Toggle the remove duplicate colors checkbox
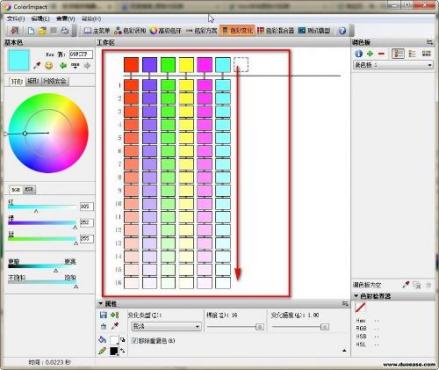Screen dimensions: 439x370 coord(135,341)
